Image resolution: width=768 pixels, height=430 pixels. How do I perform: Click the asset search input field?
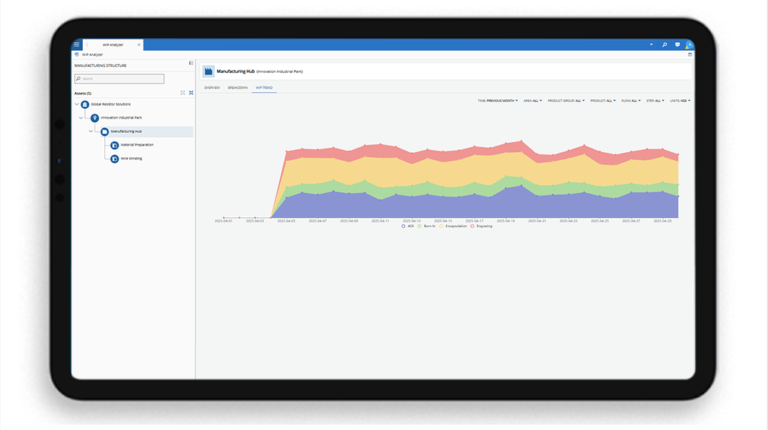(120, 78)
